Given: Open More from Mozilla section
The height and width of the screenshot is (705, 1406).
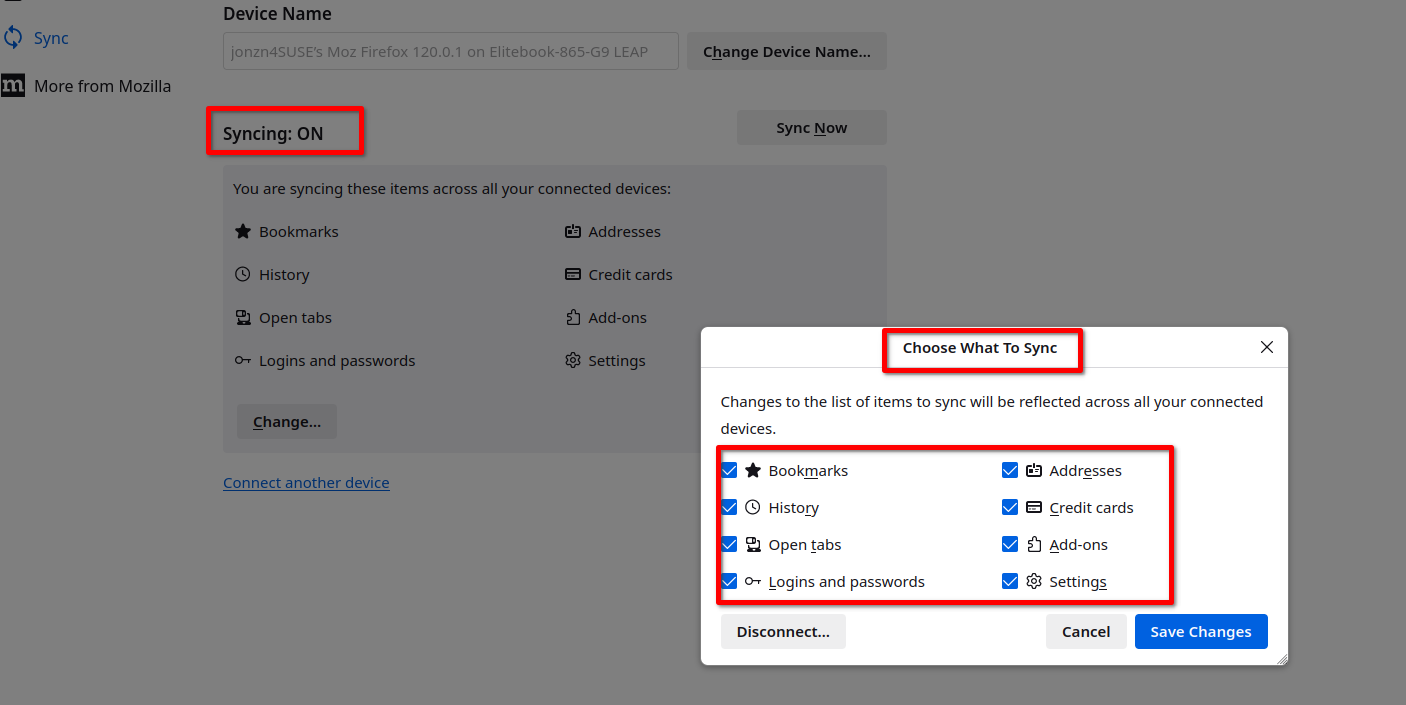Looking at the screenshot, I should [102, 86].
